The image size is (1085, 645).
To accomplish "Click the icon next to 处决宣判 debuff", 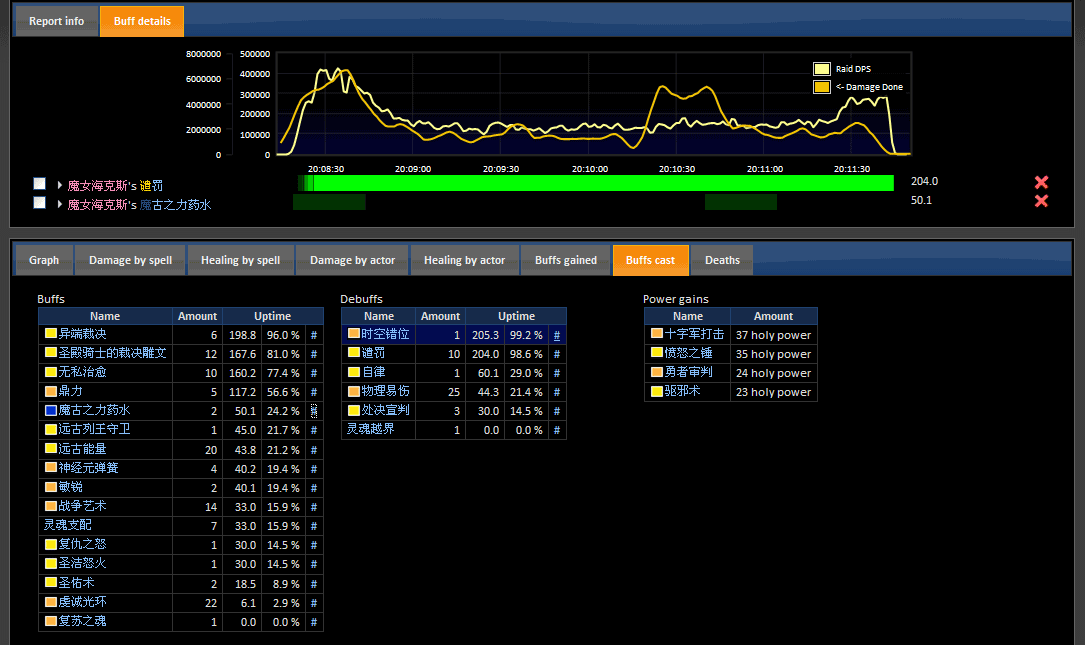I will (354, 410).
